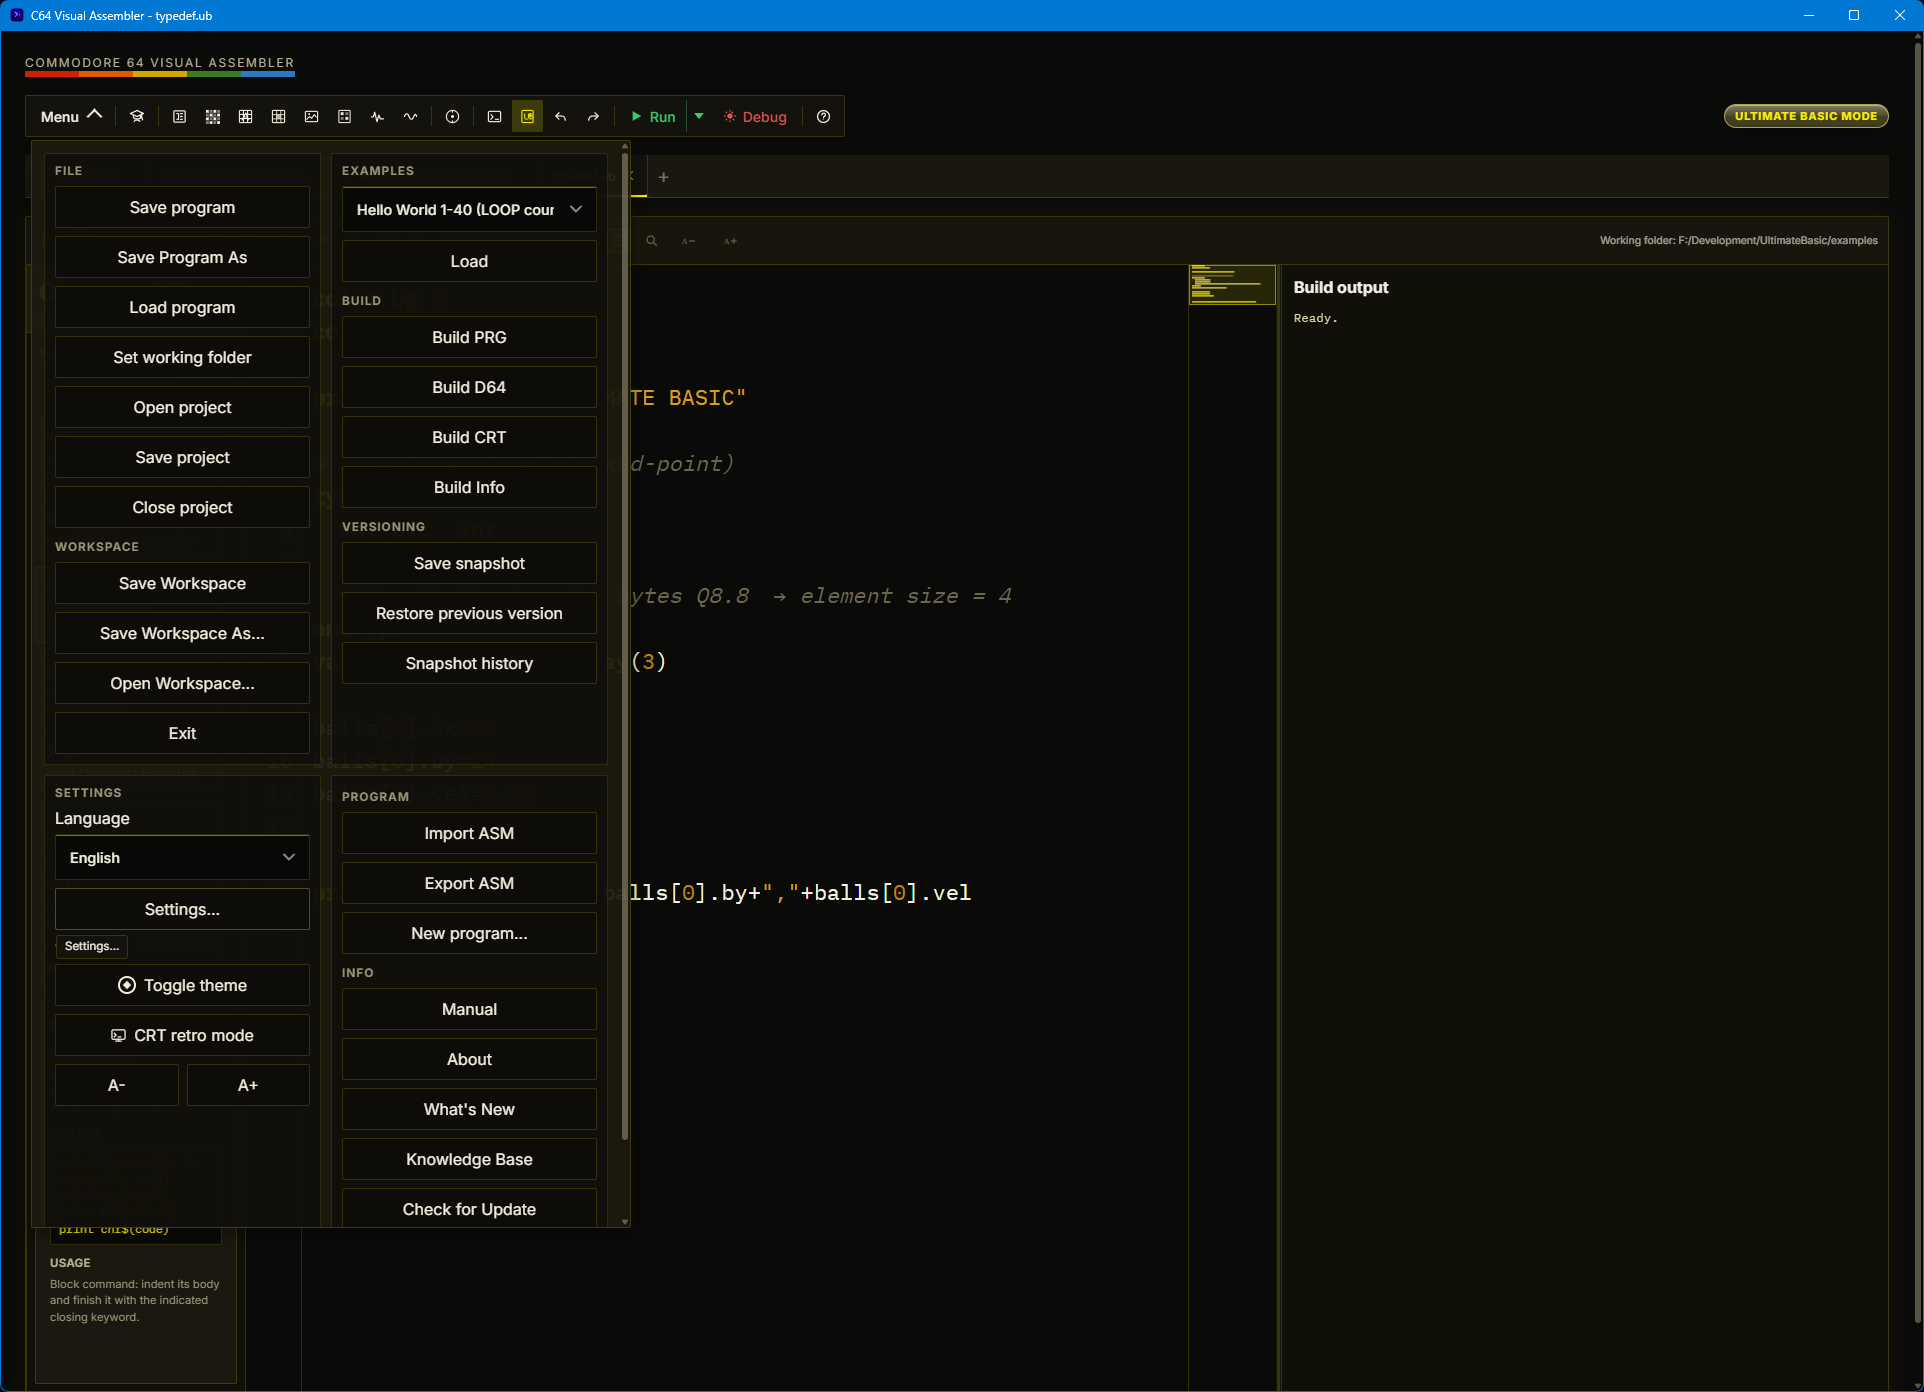Click Import ASM

tap(469, 834)
